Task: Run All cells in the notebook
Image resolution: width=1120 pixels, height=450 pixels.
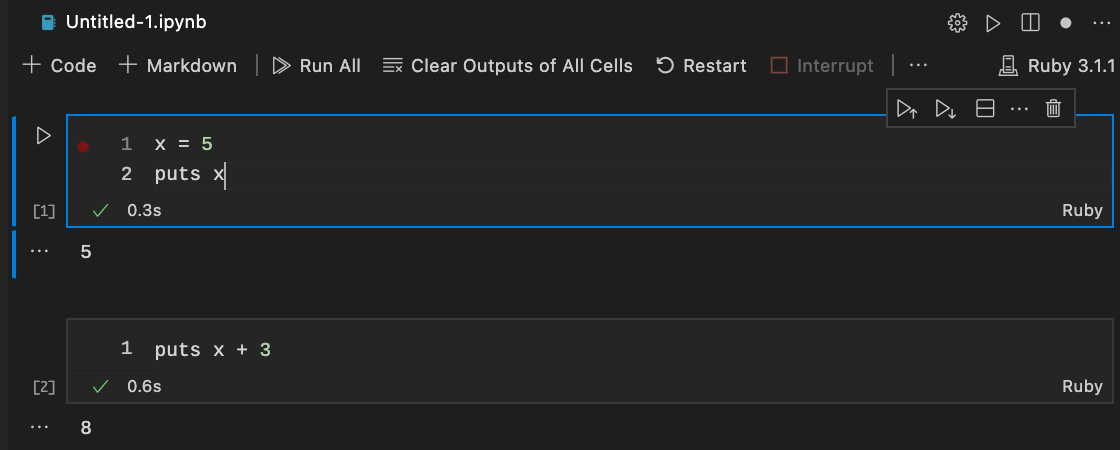Action: pos(317,66)
